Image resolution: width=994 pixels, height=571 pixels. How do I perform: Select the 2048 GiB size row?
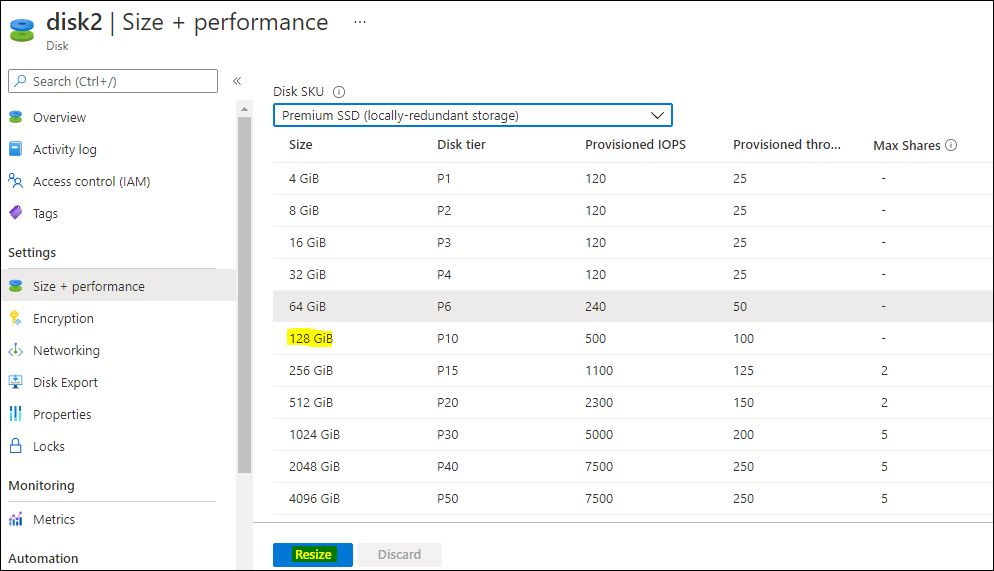[x=633, y=466]
